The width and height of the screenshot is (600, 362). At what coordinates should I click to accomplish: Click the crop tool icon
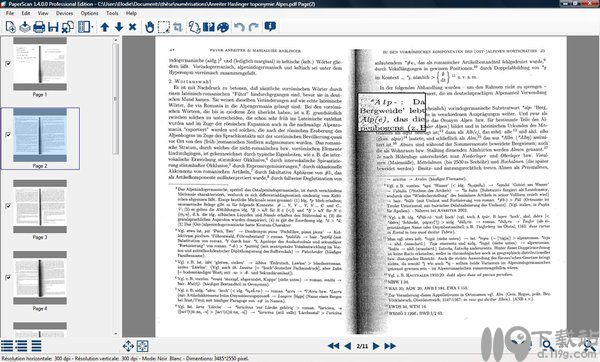[178, 27]
